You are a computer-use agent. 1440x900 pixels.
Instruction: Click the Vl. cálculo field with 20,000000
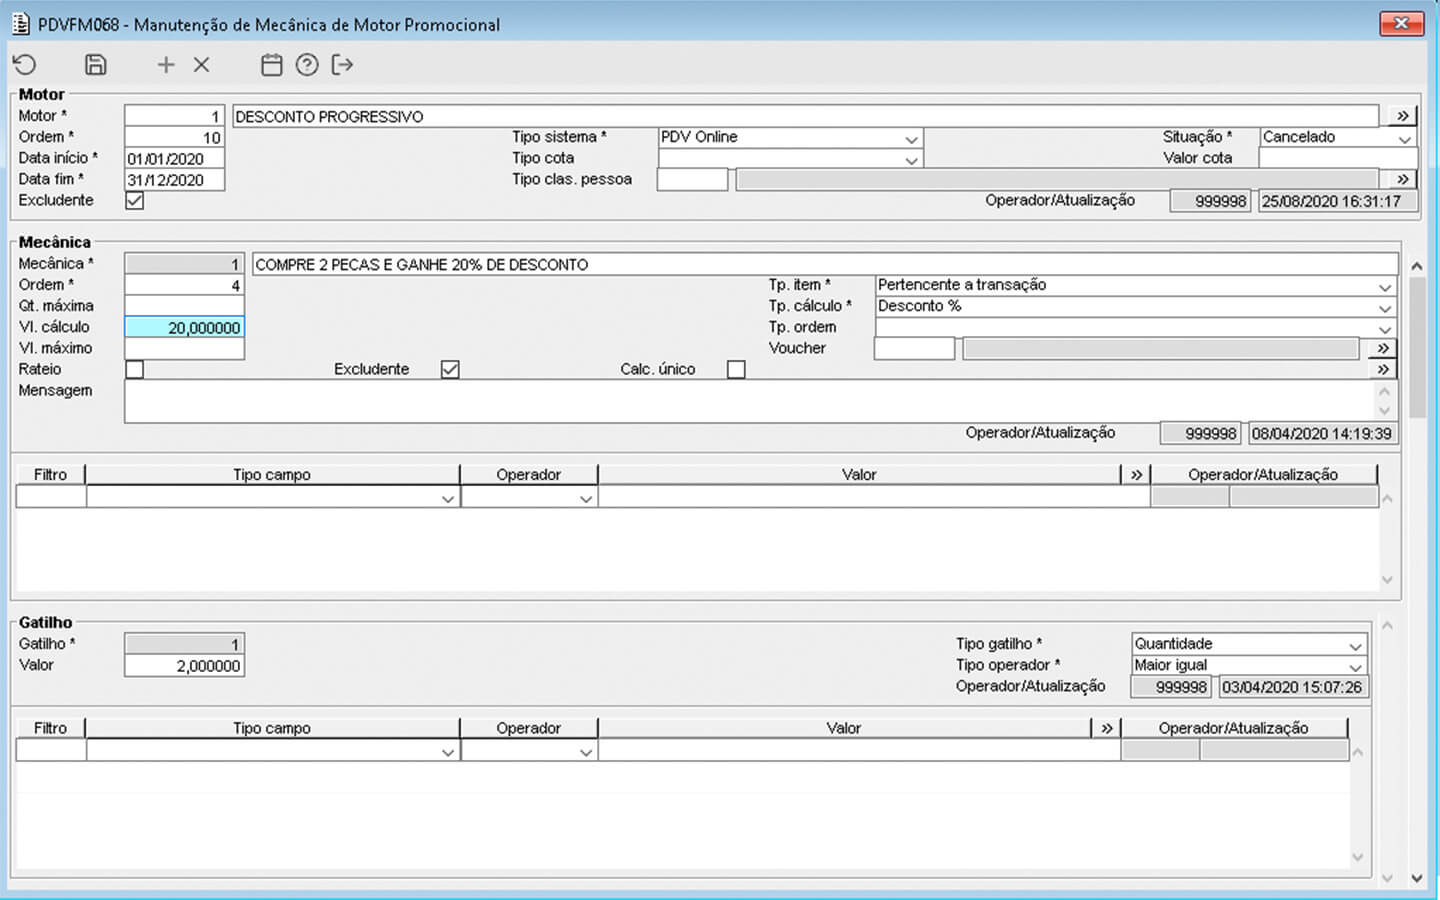[184, 327]
